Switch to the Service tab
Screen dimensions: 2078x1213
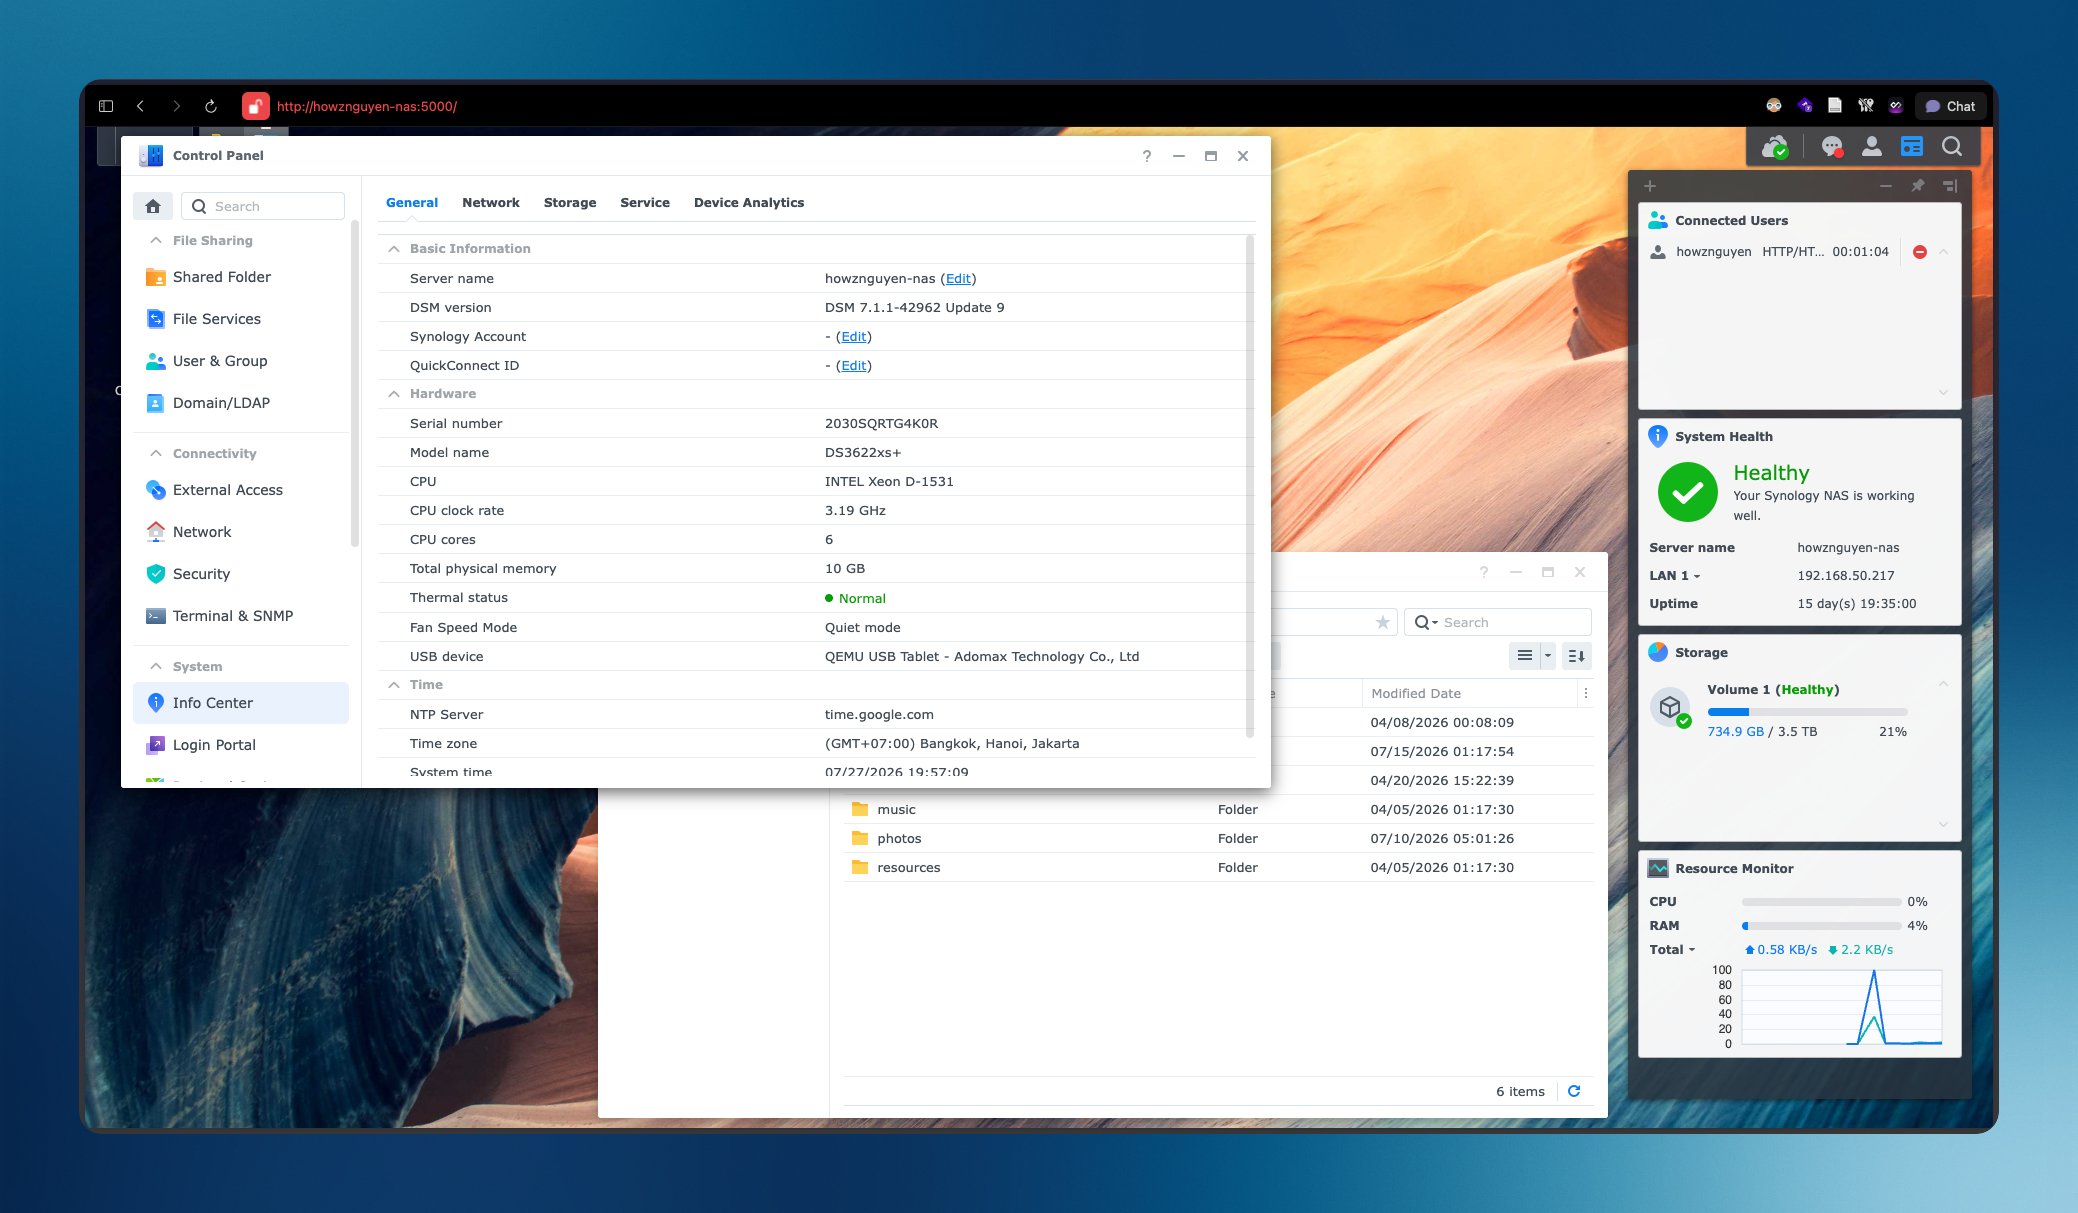coord(645,203)
